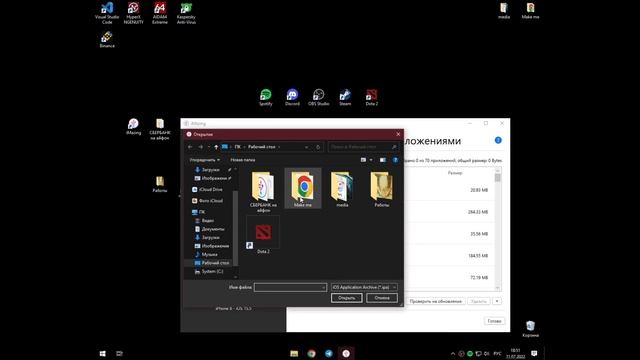Image resolution: width=640 pixels, height=360 pixels.
Task: Open Фото iCloud in the dialog sidebar
Action: pyautogui.click(x=207, y=201)
